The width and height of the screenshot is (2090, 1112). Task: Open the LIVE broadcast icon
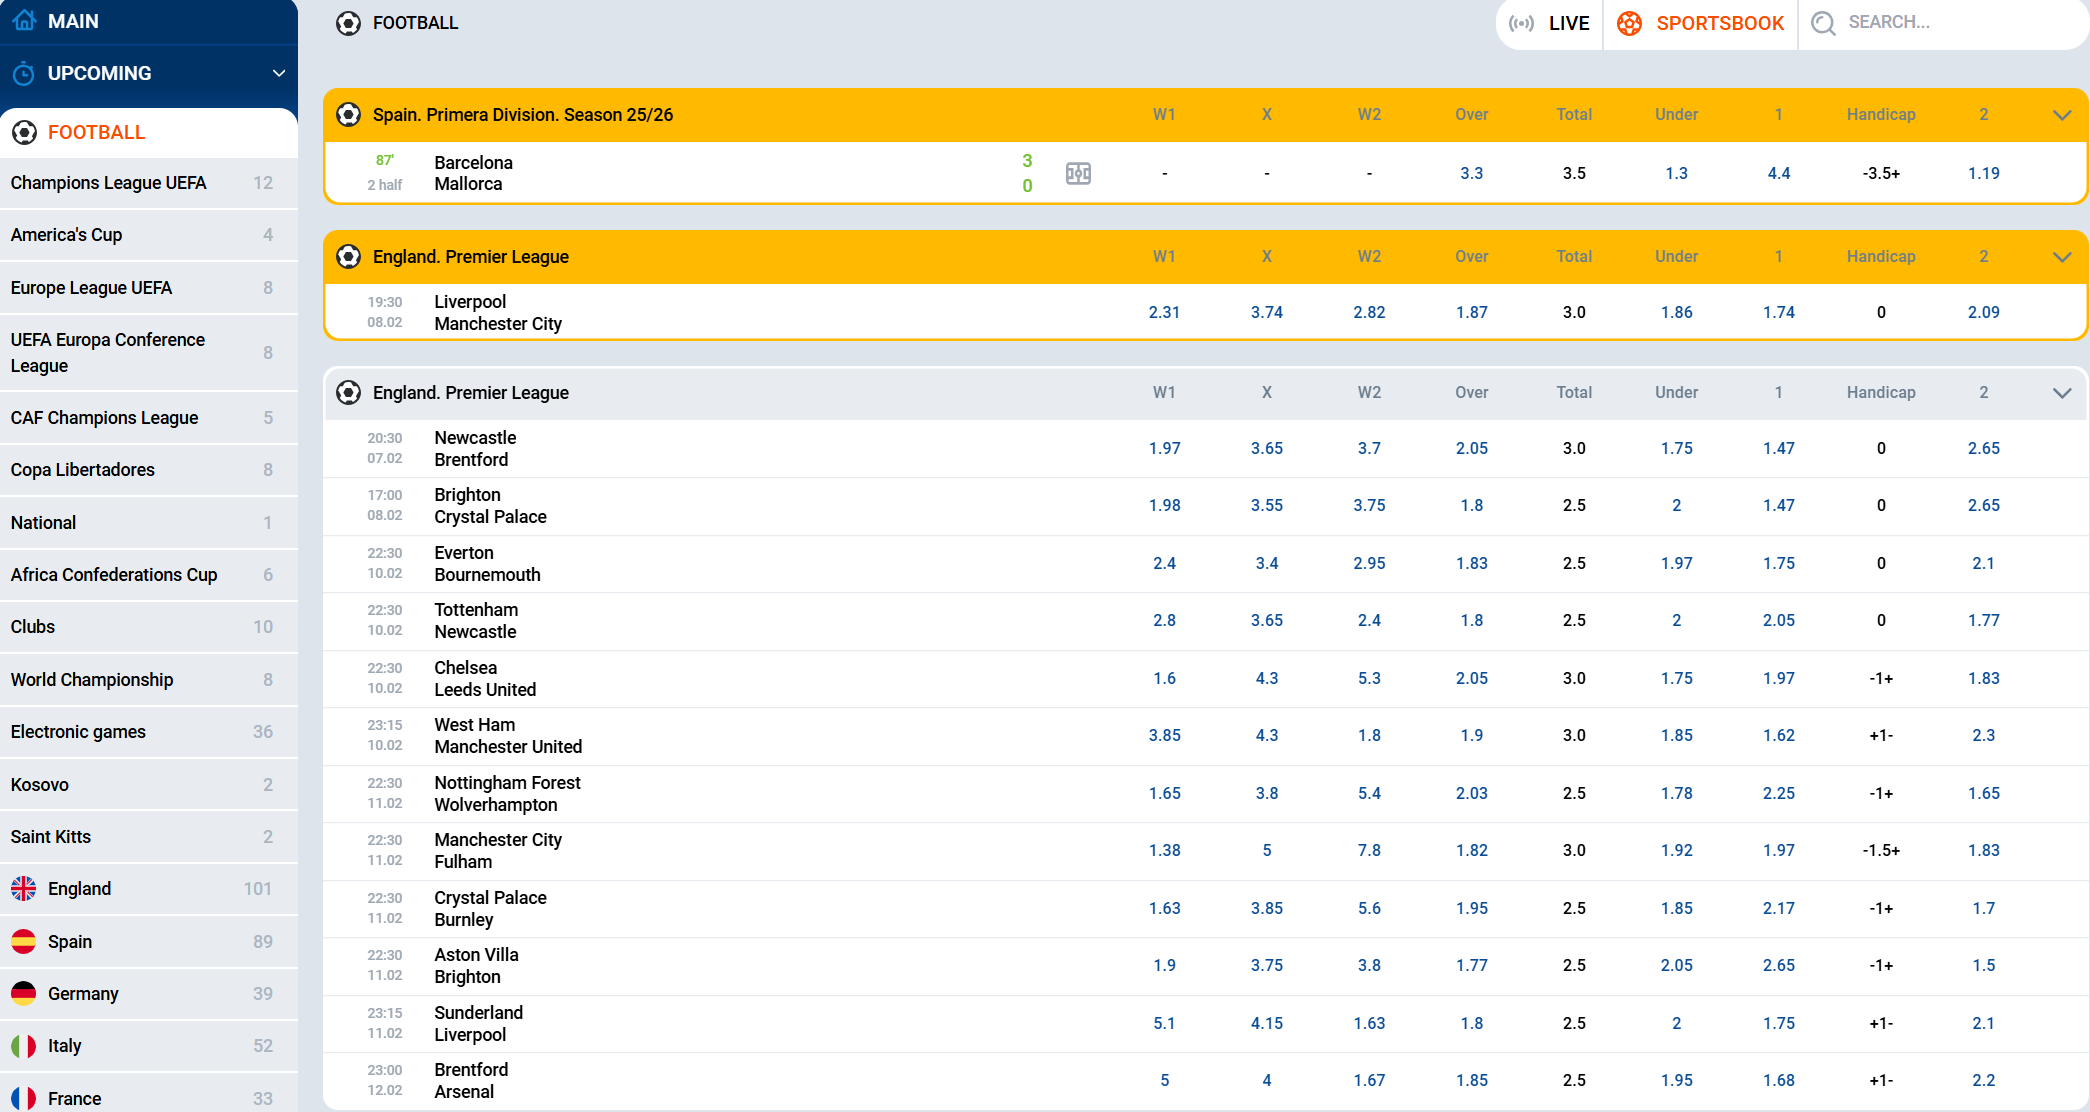tap(1520, 23)
